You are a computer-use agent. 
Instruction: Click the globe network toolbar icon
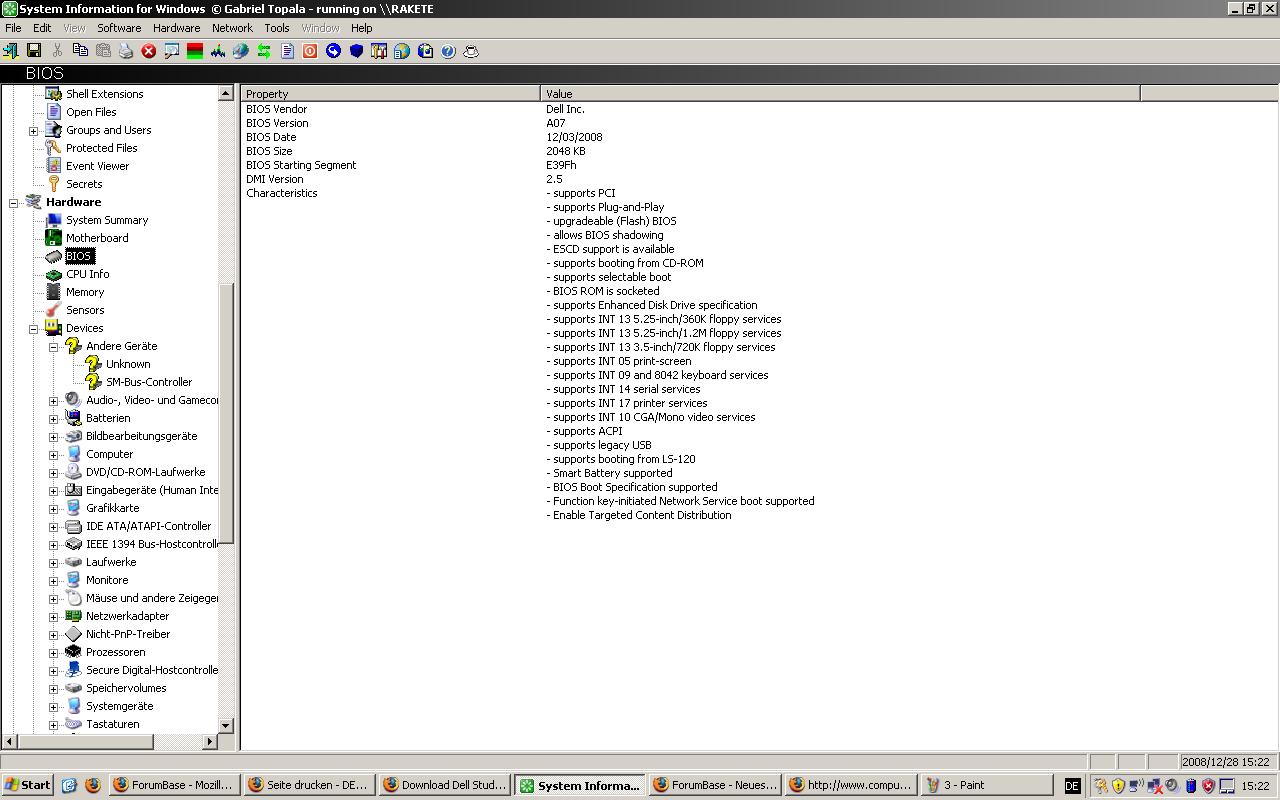pos(241,51)
